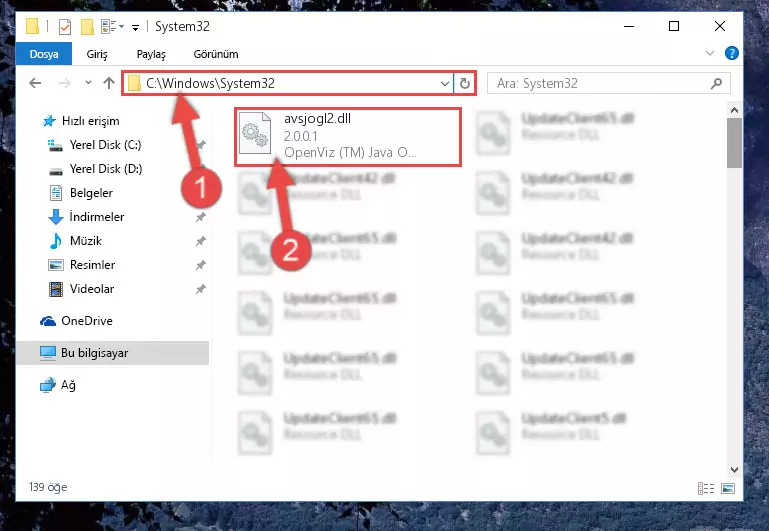Click the back navigation arrow
Image resolution: width=769 pixels, height=531 pixels.
[x=35, y=83]
